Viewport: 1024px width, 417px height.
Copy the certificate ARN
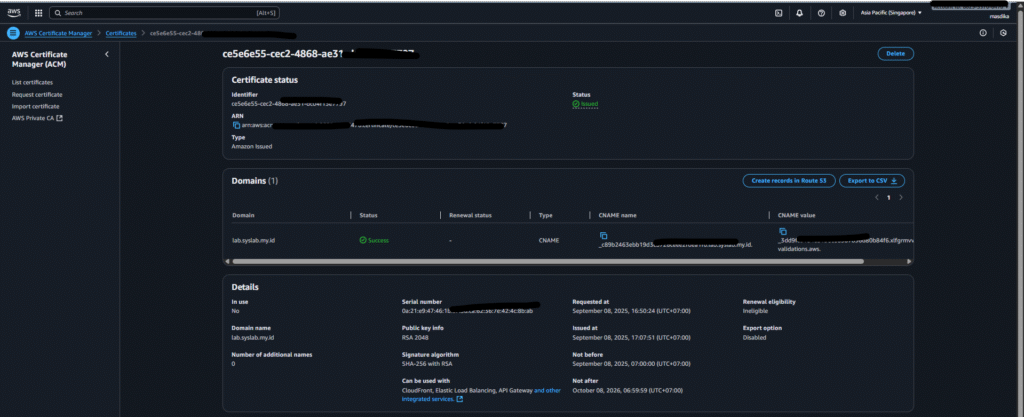(x=236, y=125)
